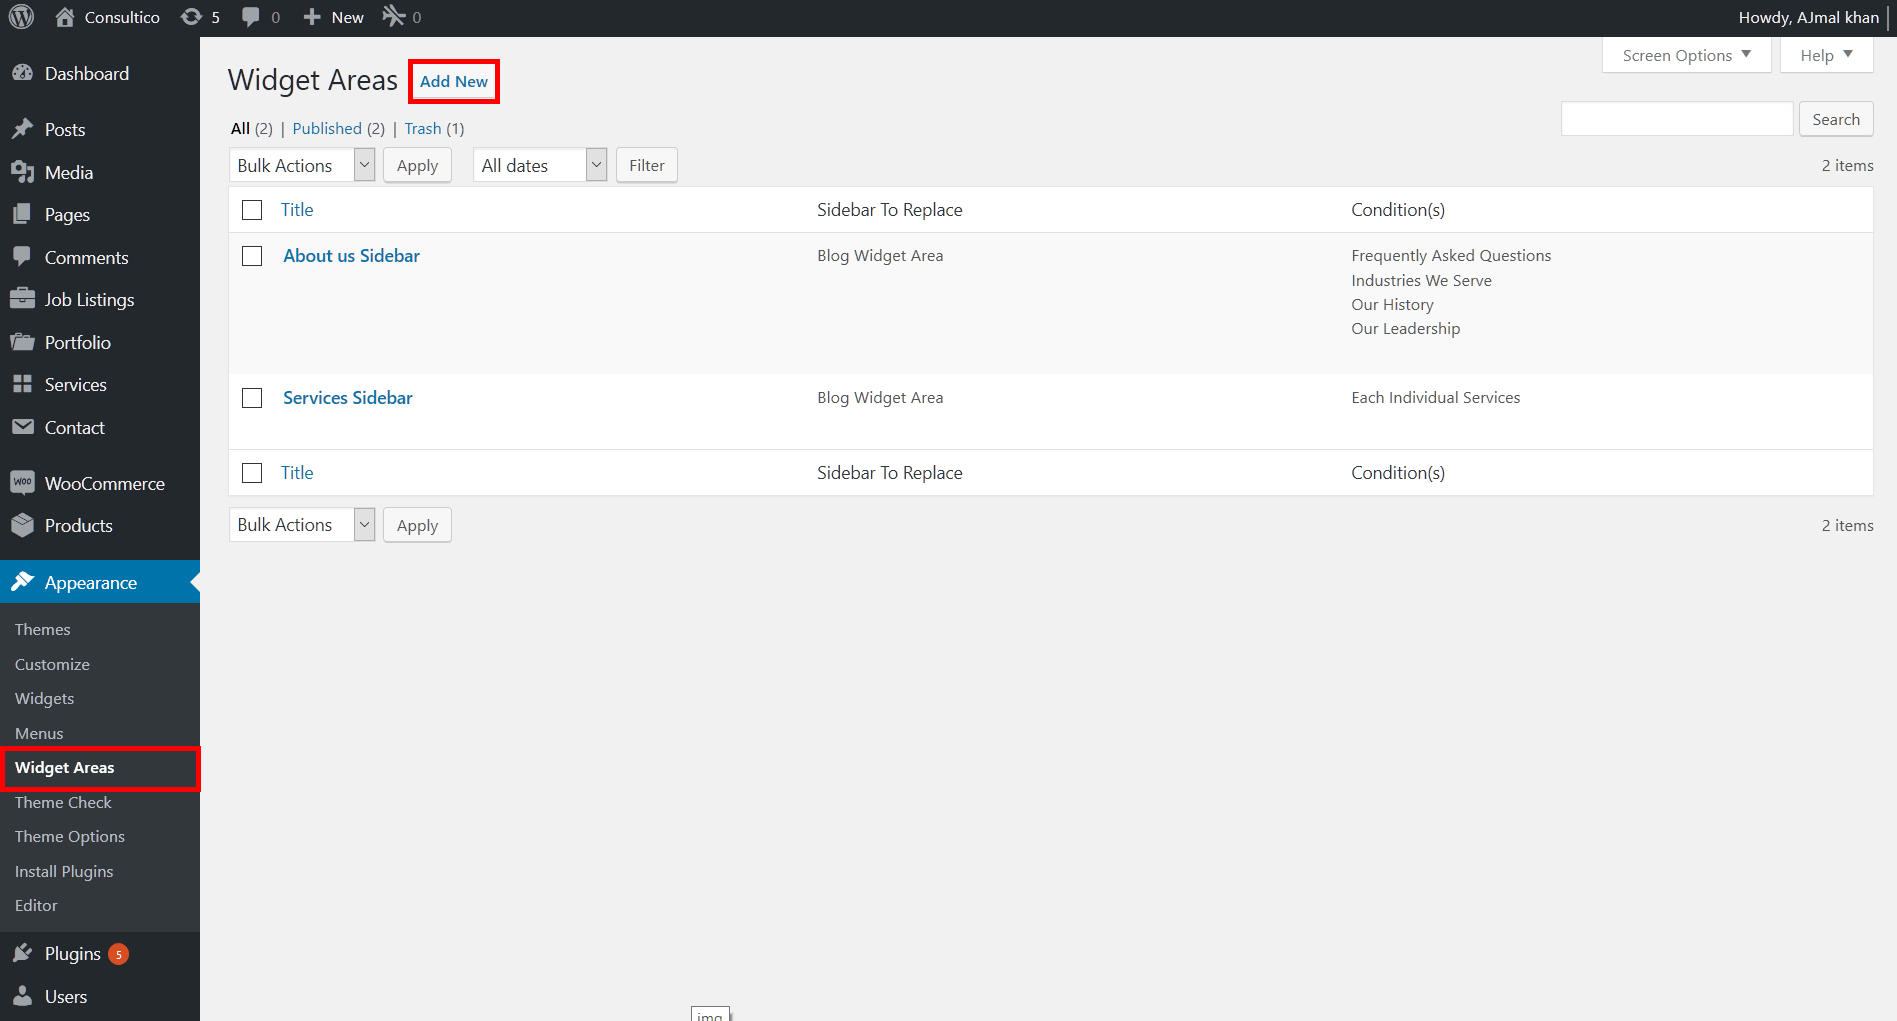Toggle the select-all checkbox in header row
Viewport: 1897px width, 1021px height.
tap(252, 210)
